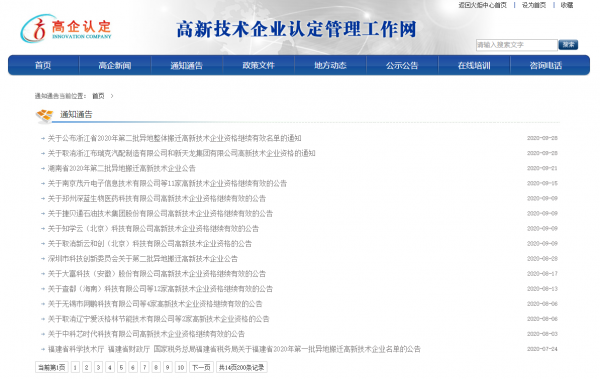Select the 政策文件 menu item
Viewport: 600px width, 379px height.
click(259, 65)
